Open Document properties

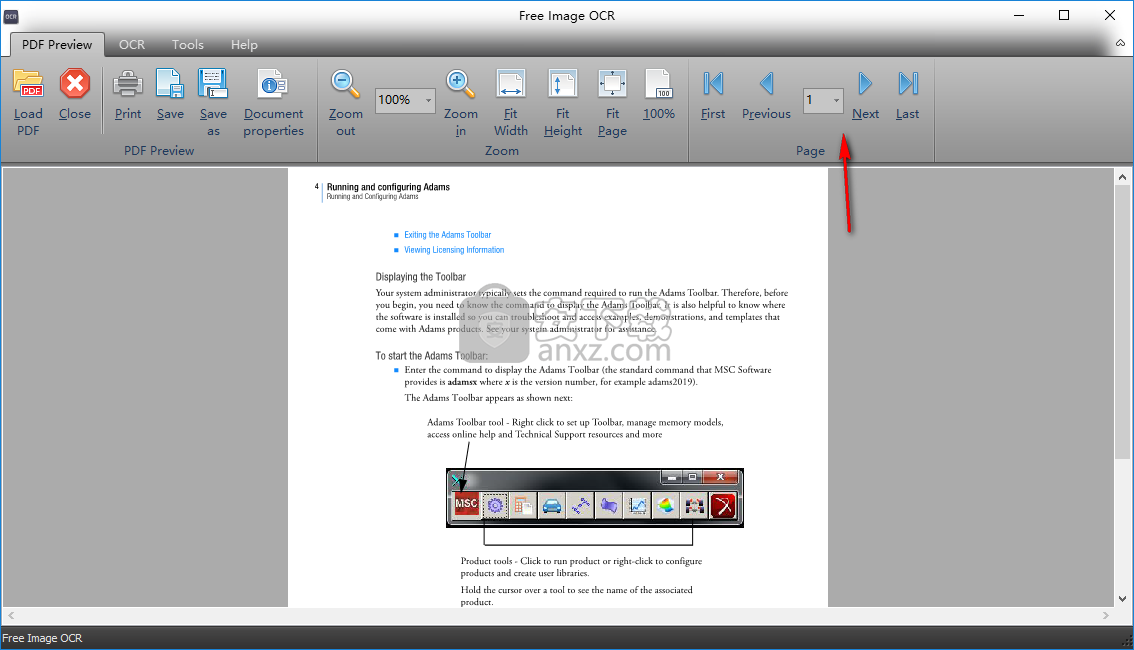(x=273, y=84)
